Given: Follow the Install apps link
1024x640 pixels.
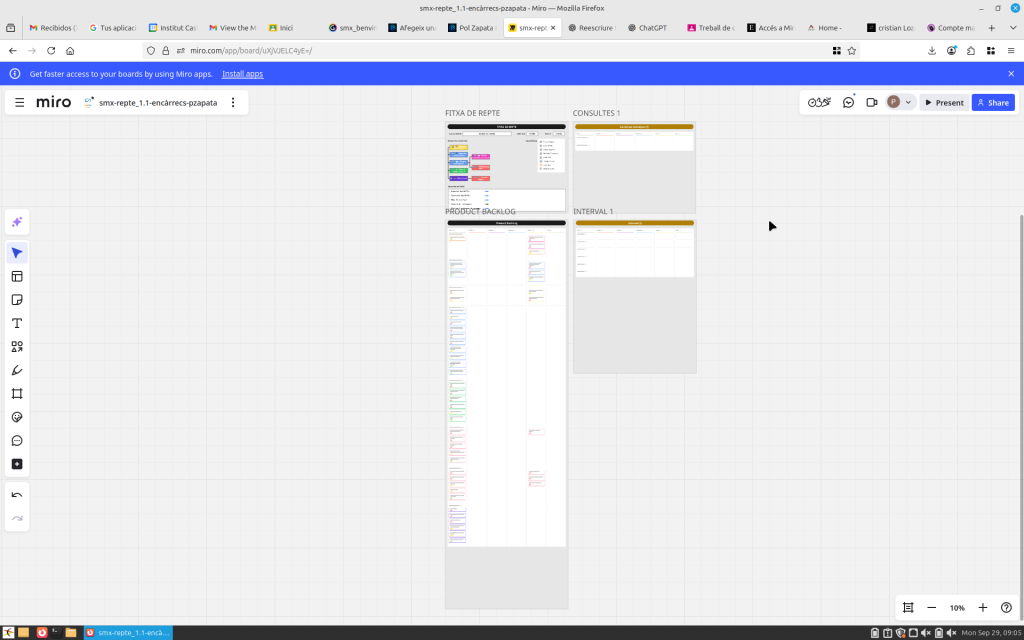Looking at the screenshot, I should point(242,74).
